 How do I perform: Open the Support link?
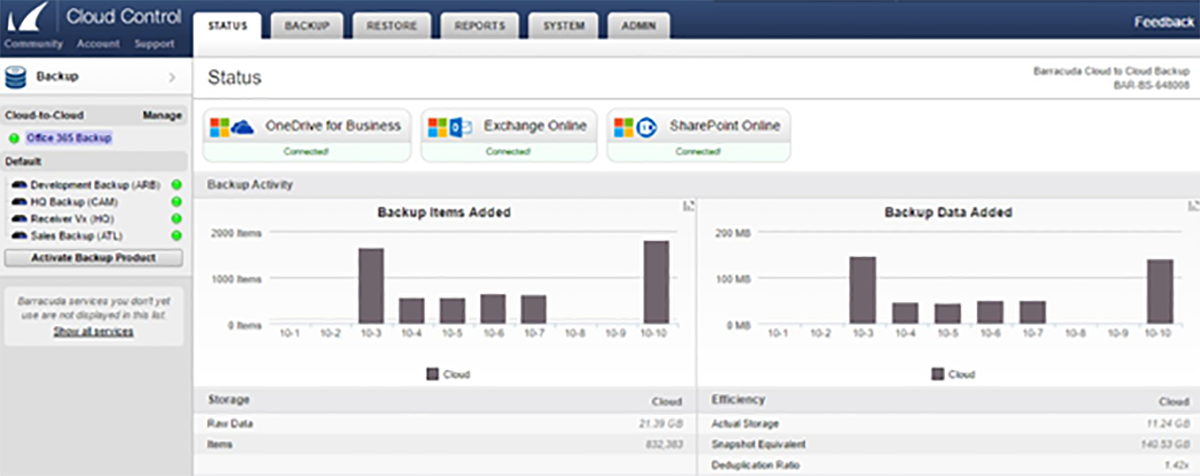155,44
